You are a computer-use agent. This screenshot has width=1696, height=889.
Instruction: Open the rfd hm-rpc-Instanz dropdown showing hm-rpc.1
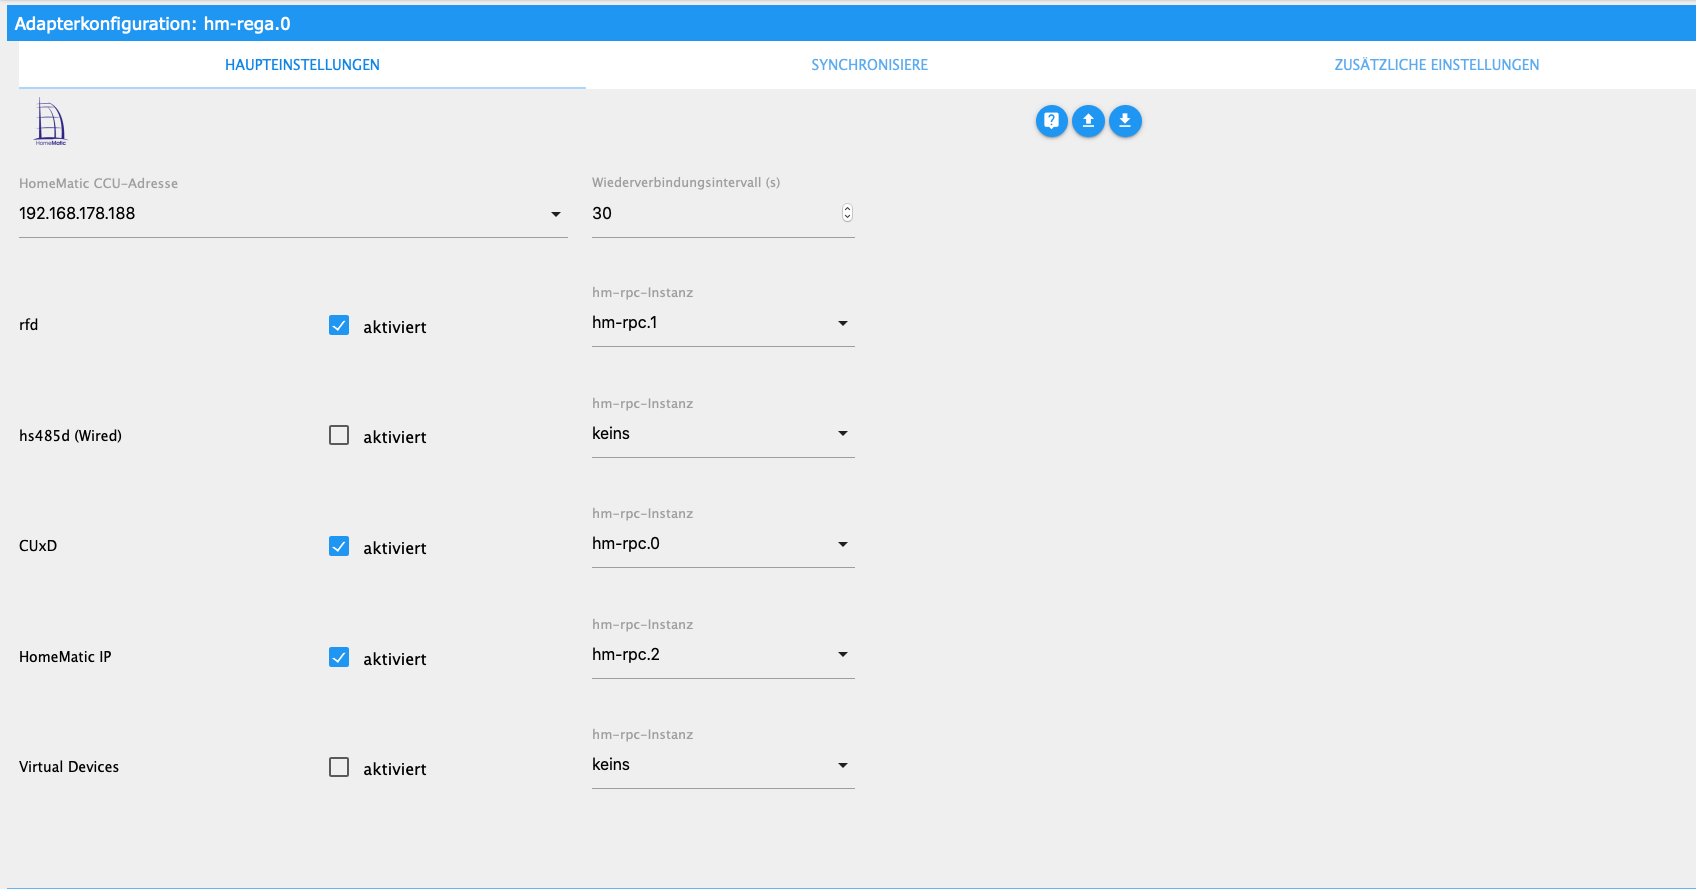723,323
